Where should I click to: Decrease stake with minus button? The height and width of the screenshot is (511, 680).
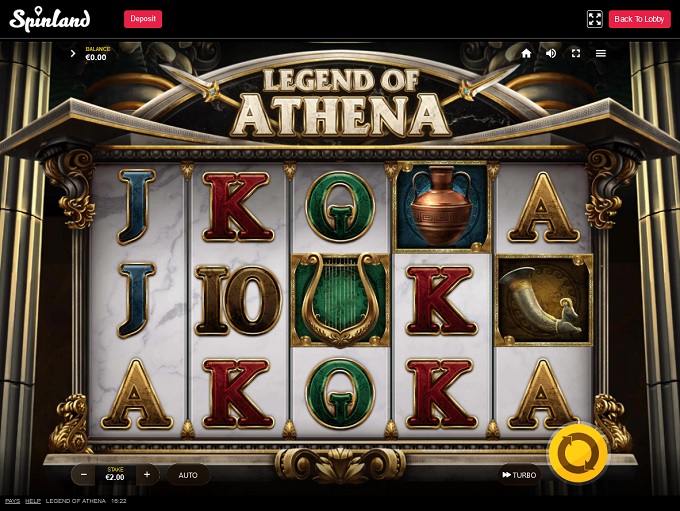(84, 475)
